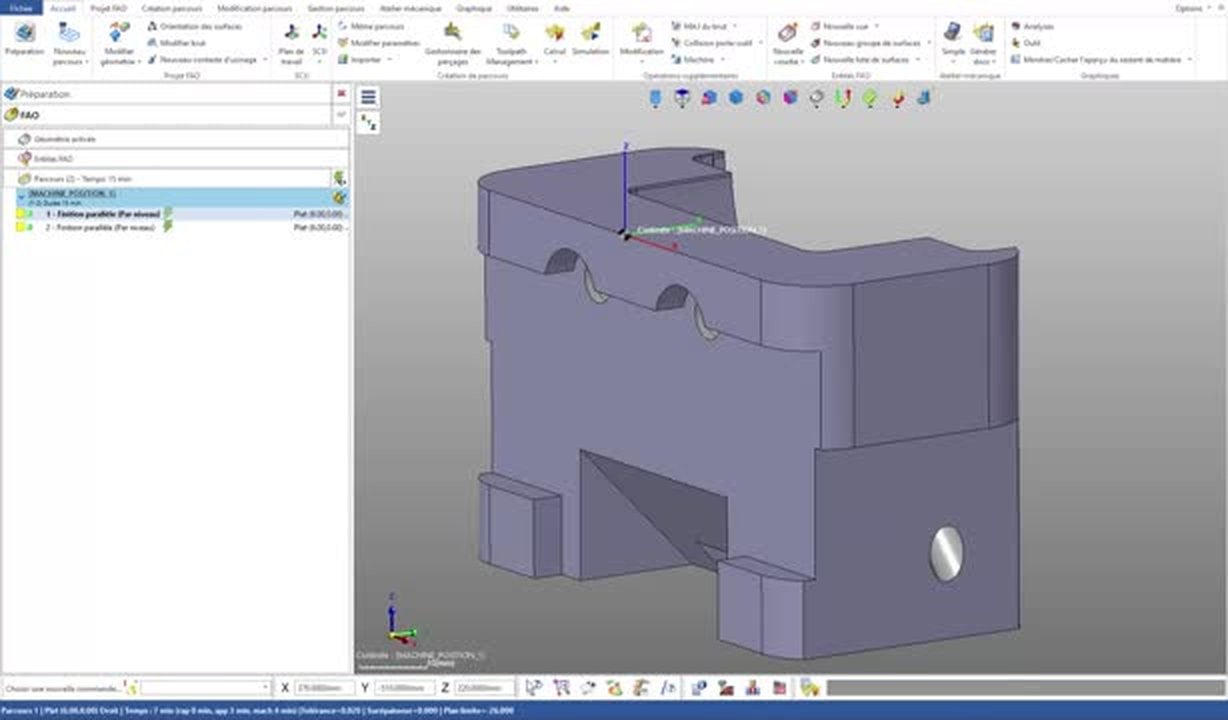Click the Préparation ribbon icon
1228x720 pixels.
point(24,39)
